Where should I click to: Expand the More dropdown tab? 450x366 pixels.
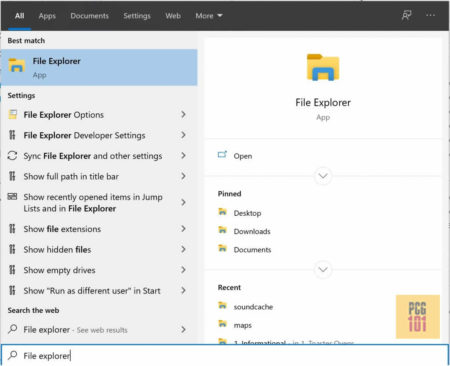[209, 16]
